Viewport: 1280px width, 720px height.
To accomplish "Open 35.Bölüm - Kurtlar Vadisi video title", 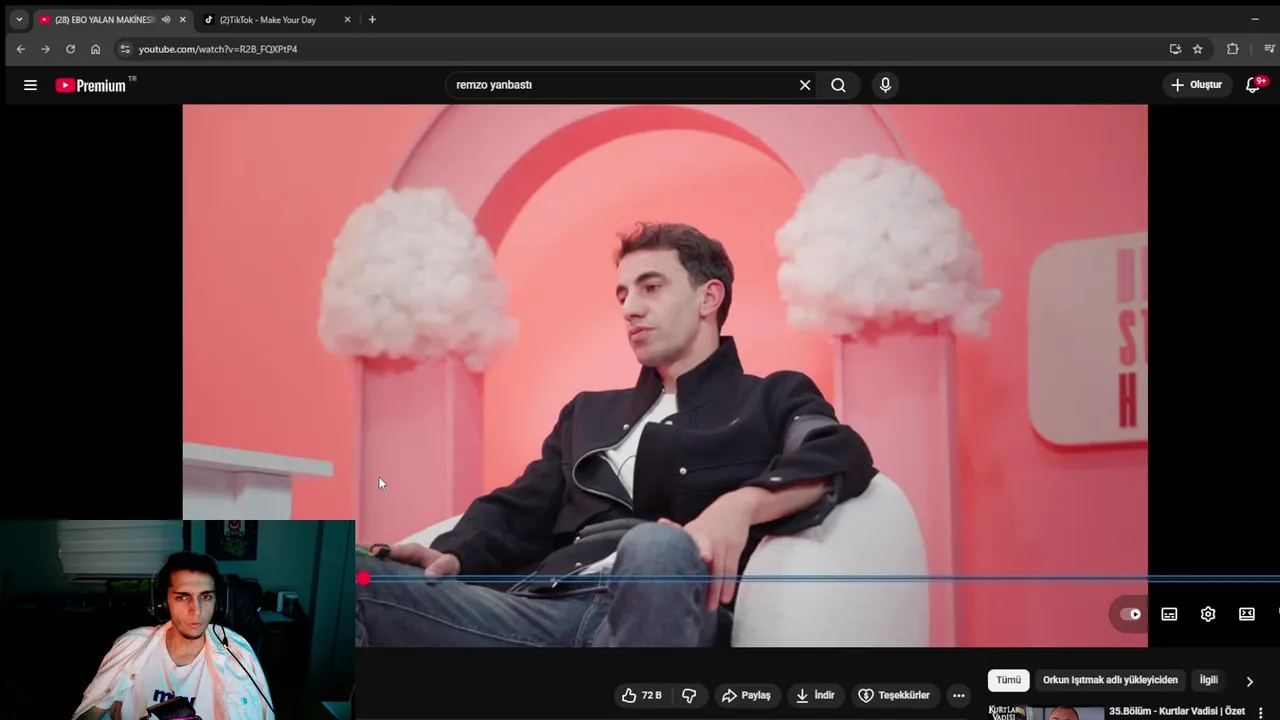I will tap(1177, 711).
